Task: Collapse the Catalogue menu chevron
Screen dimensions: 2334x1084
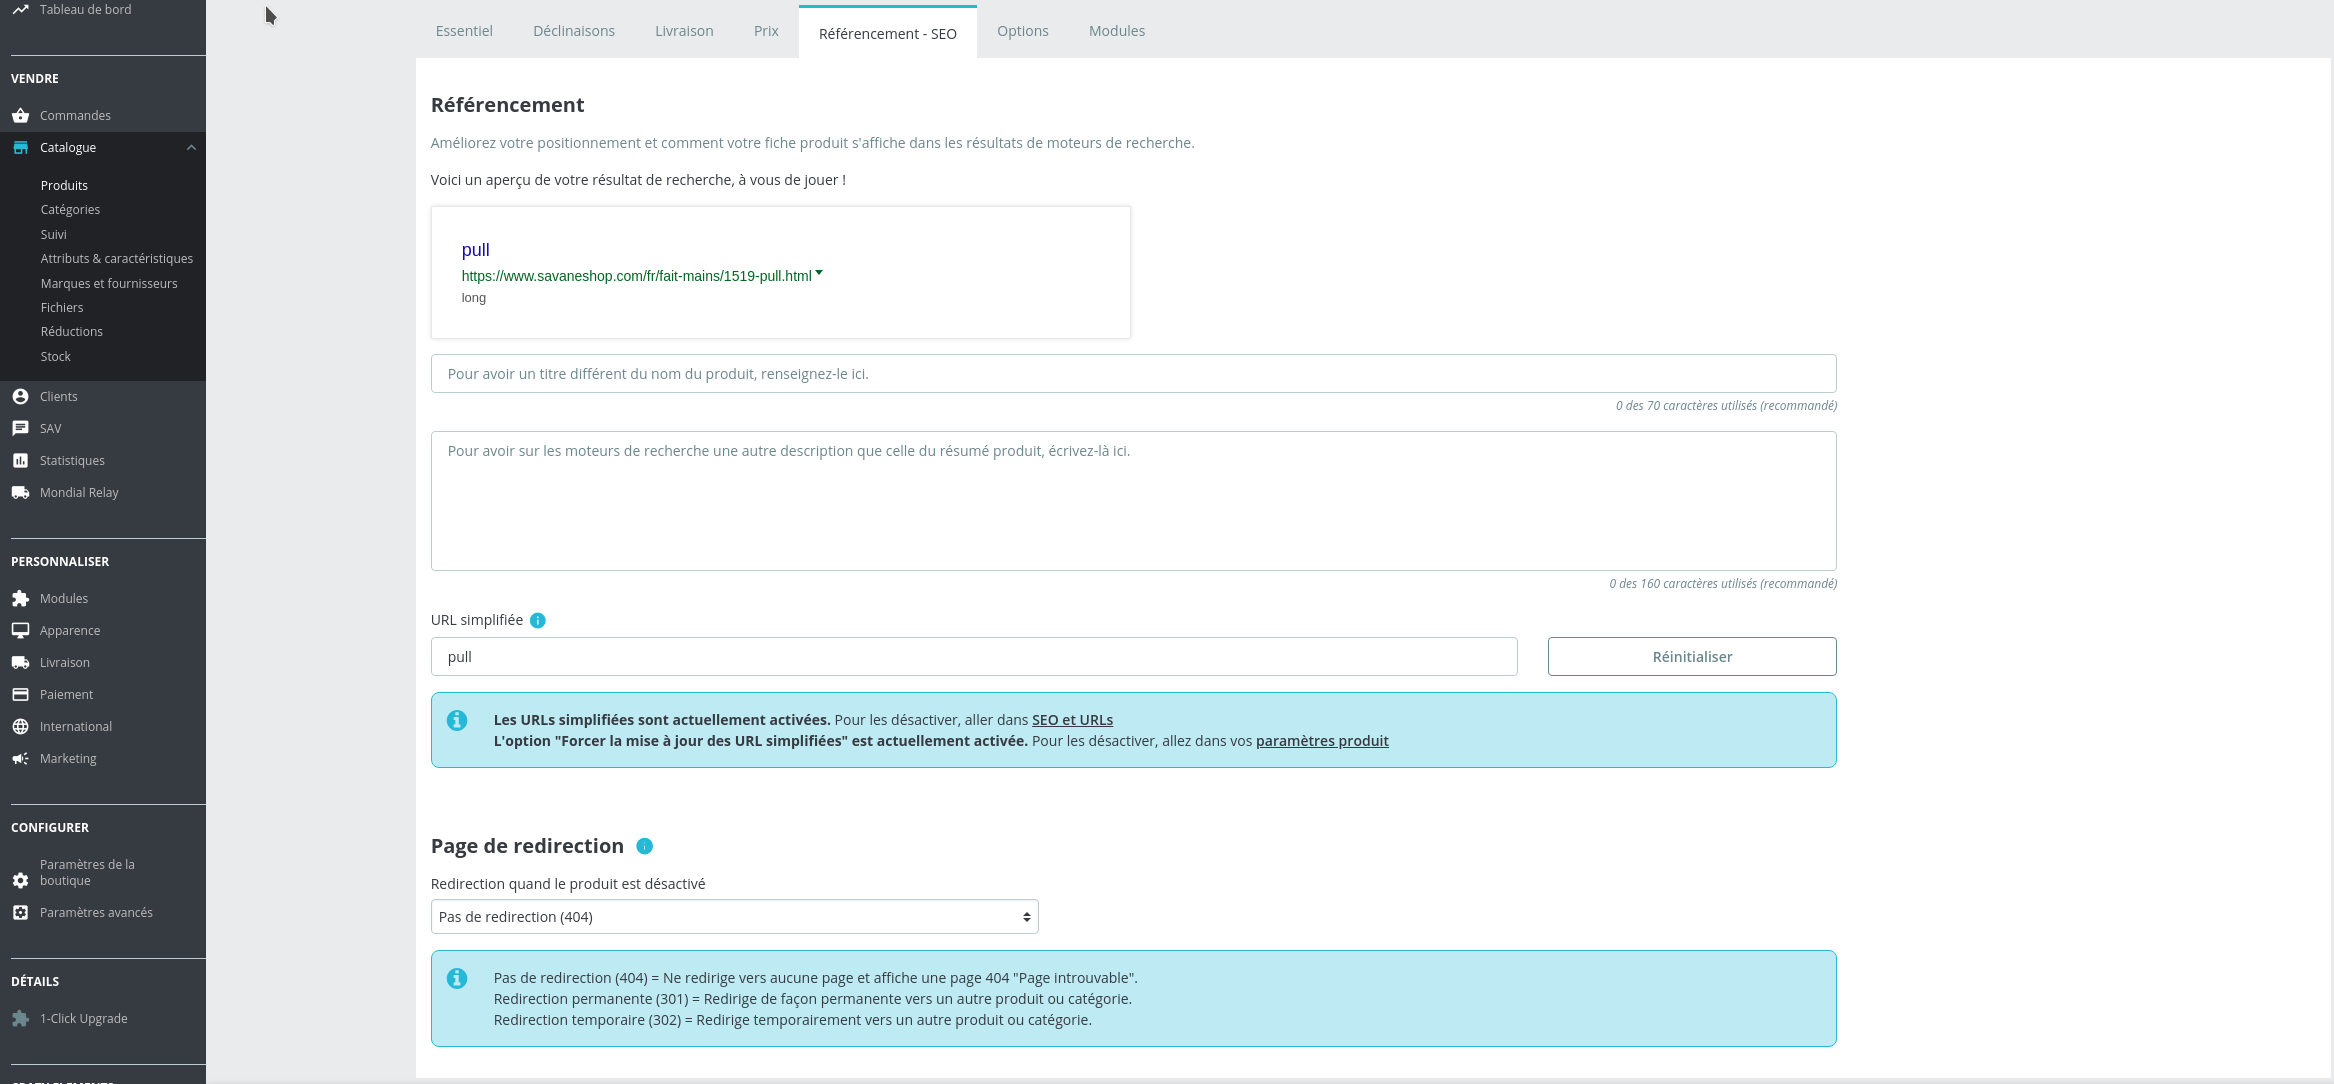Action: [x=191, y=148]
